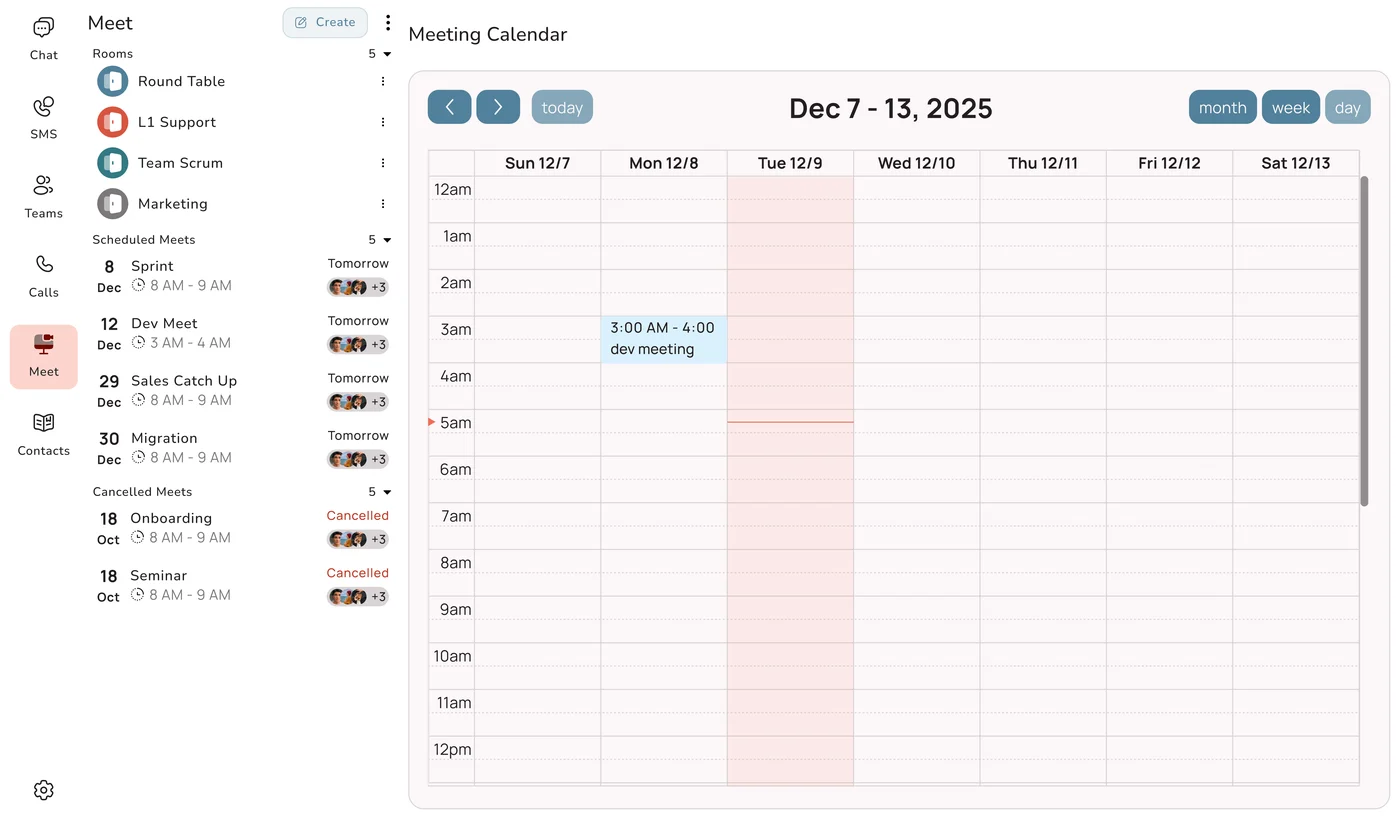
Task: Jump to today in the calendar
Action: pos(562,107)
